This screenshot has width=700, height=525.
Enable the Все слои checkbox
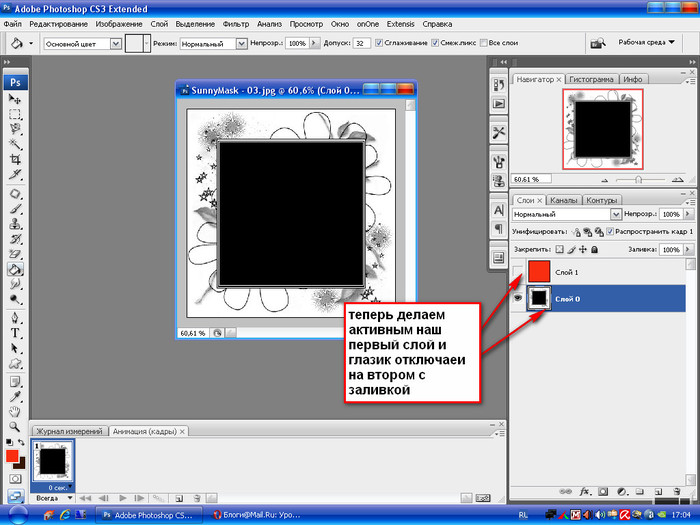483,43
